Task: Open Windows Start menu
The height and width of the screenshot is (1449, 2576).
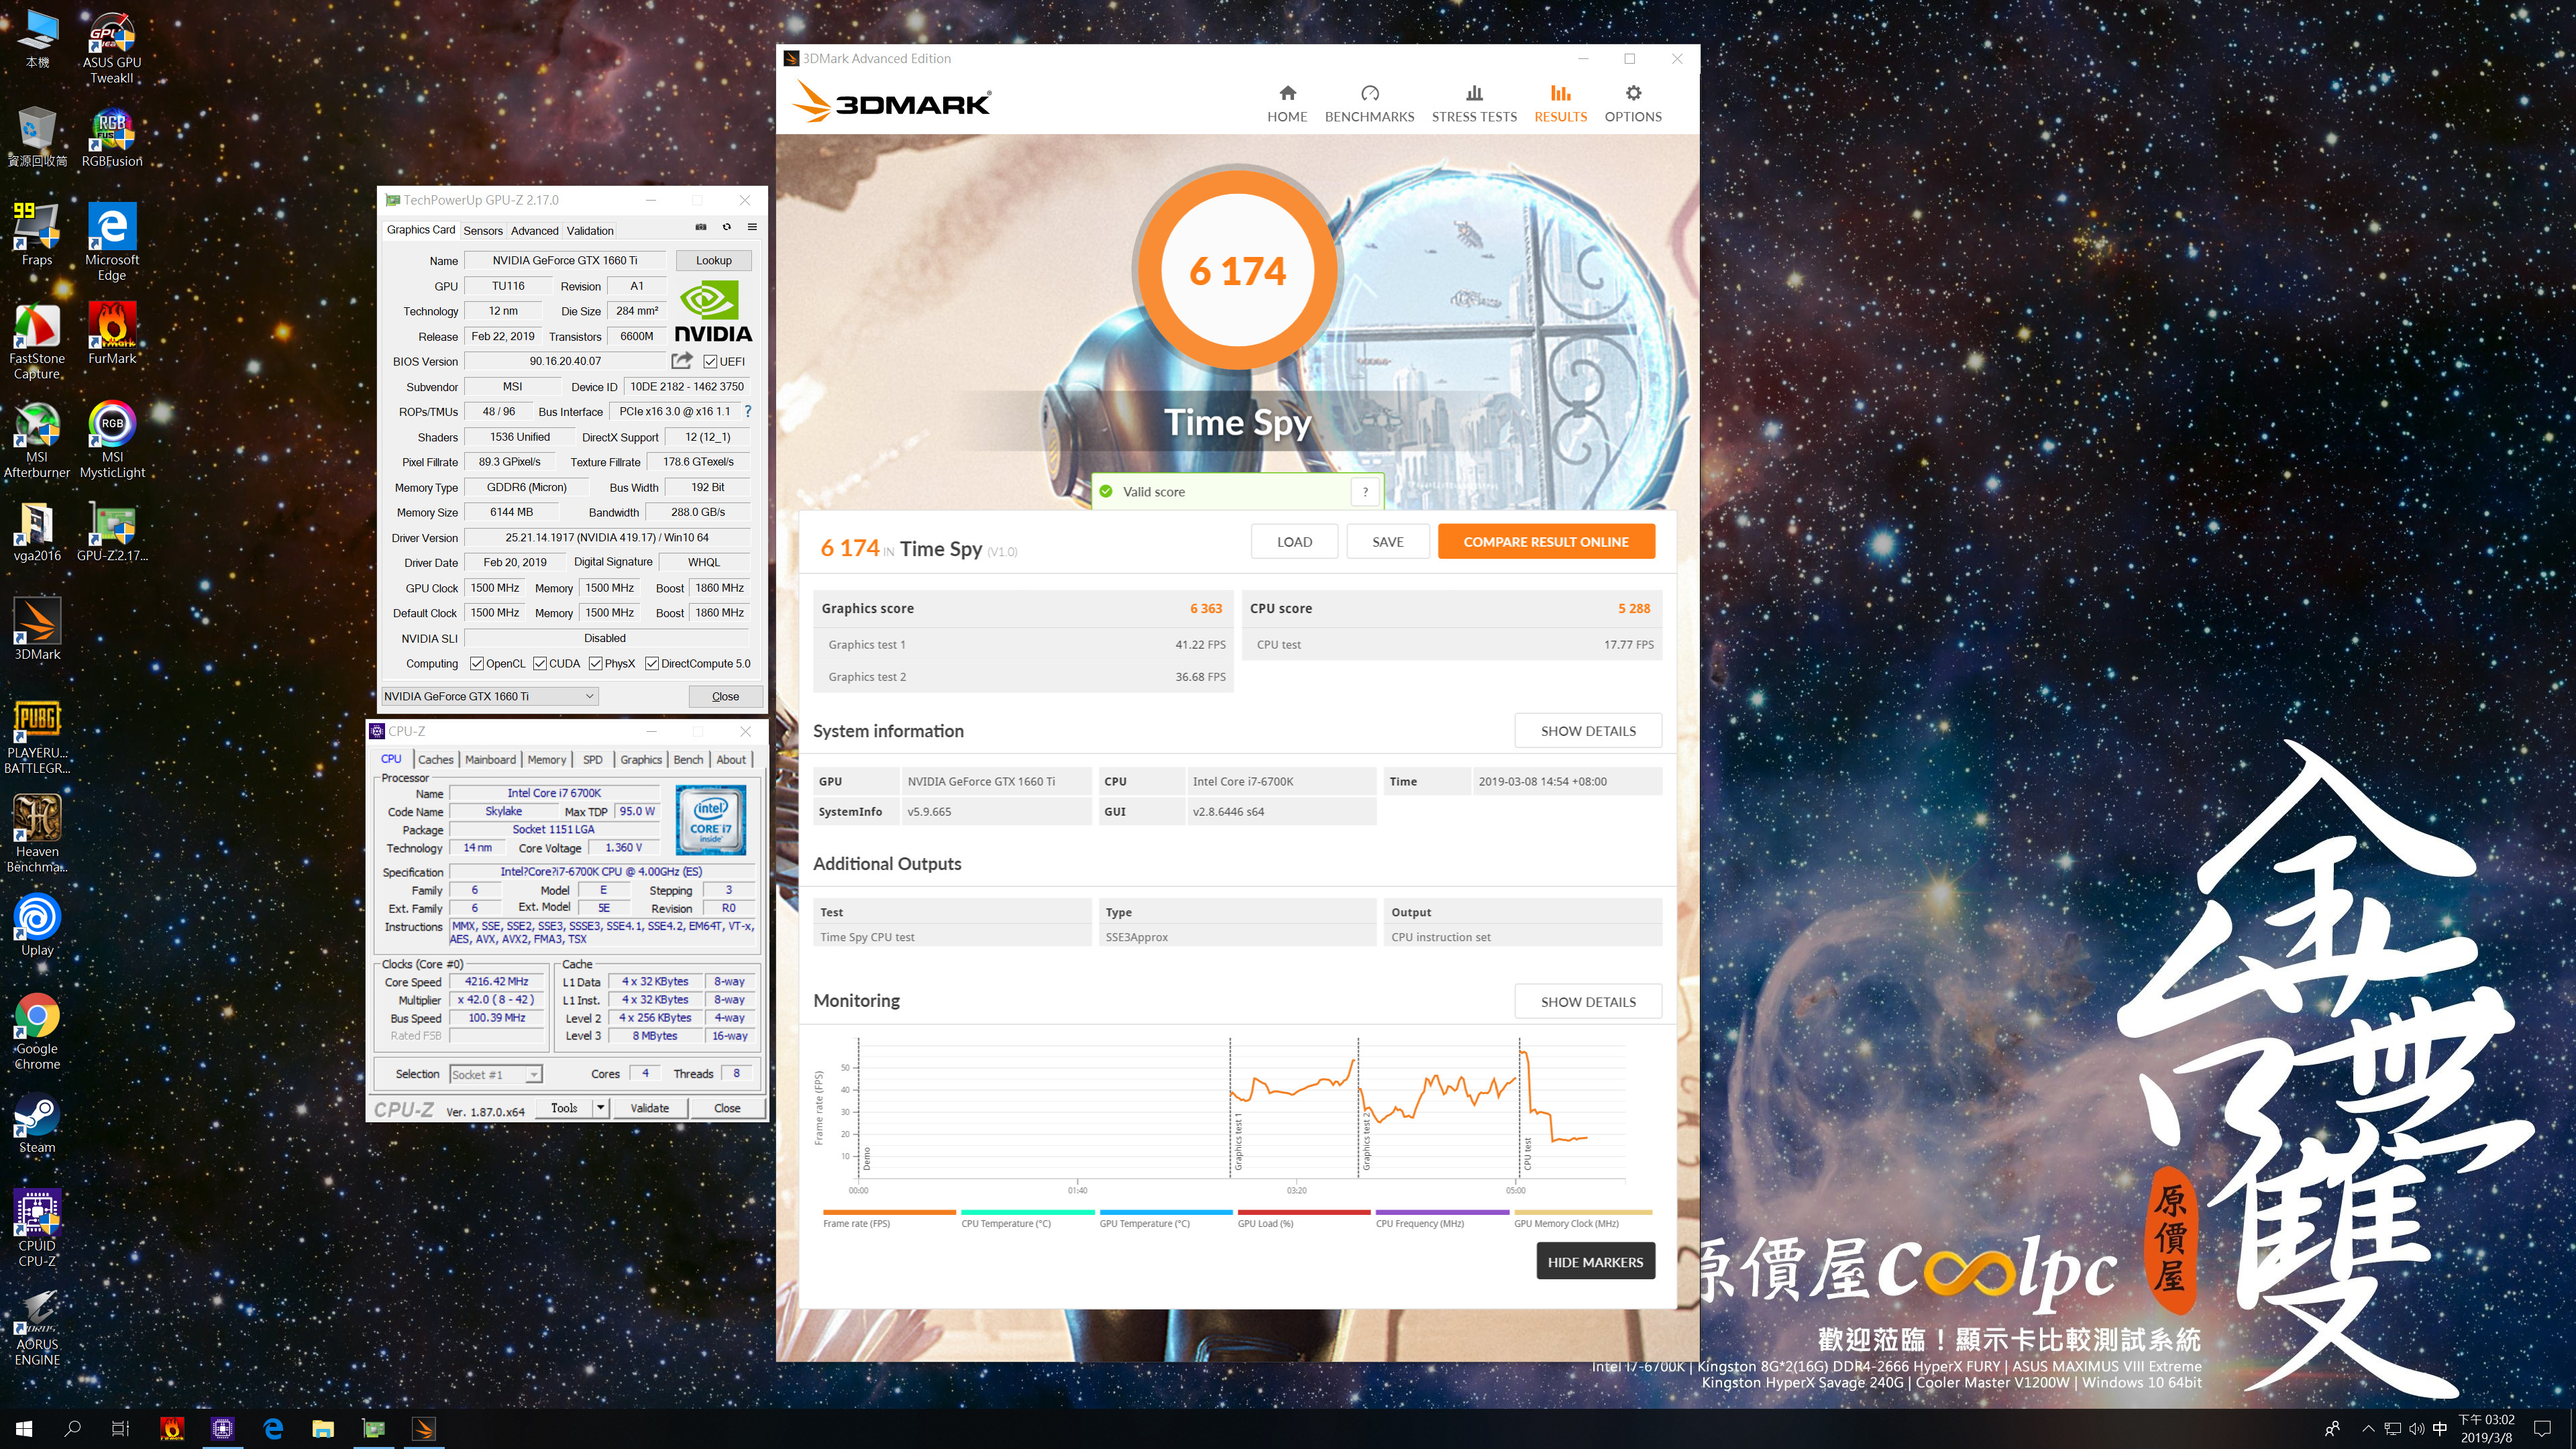Action: 24,1428
